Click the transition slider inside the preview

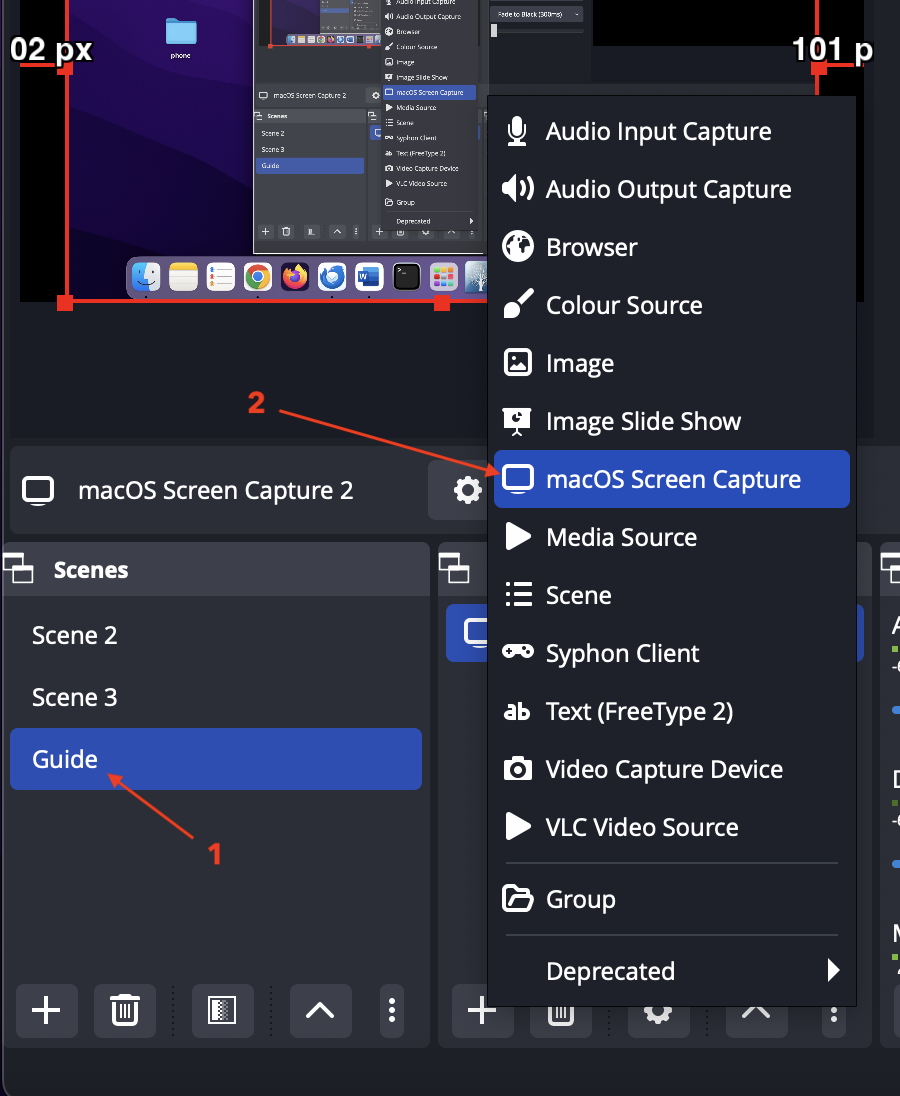(537, 31)
